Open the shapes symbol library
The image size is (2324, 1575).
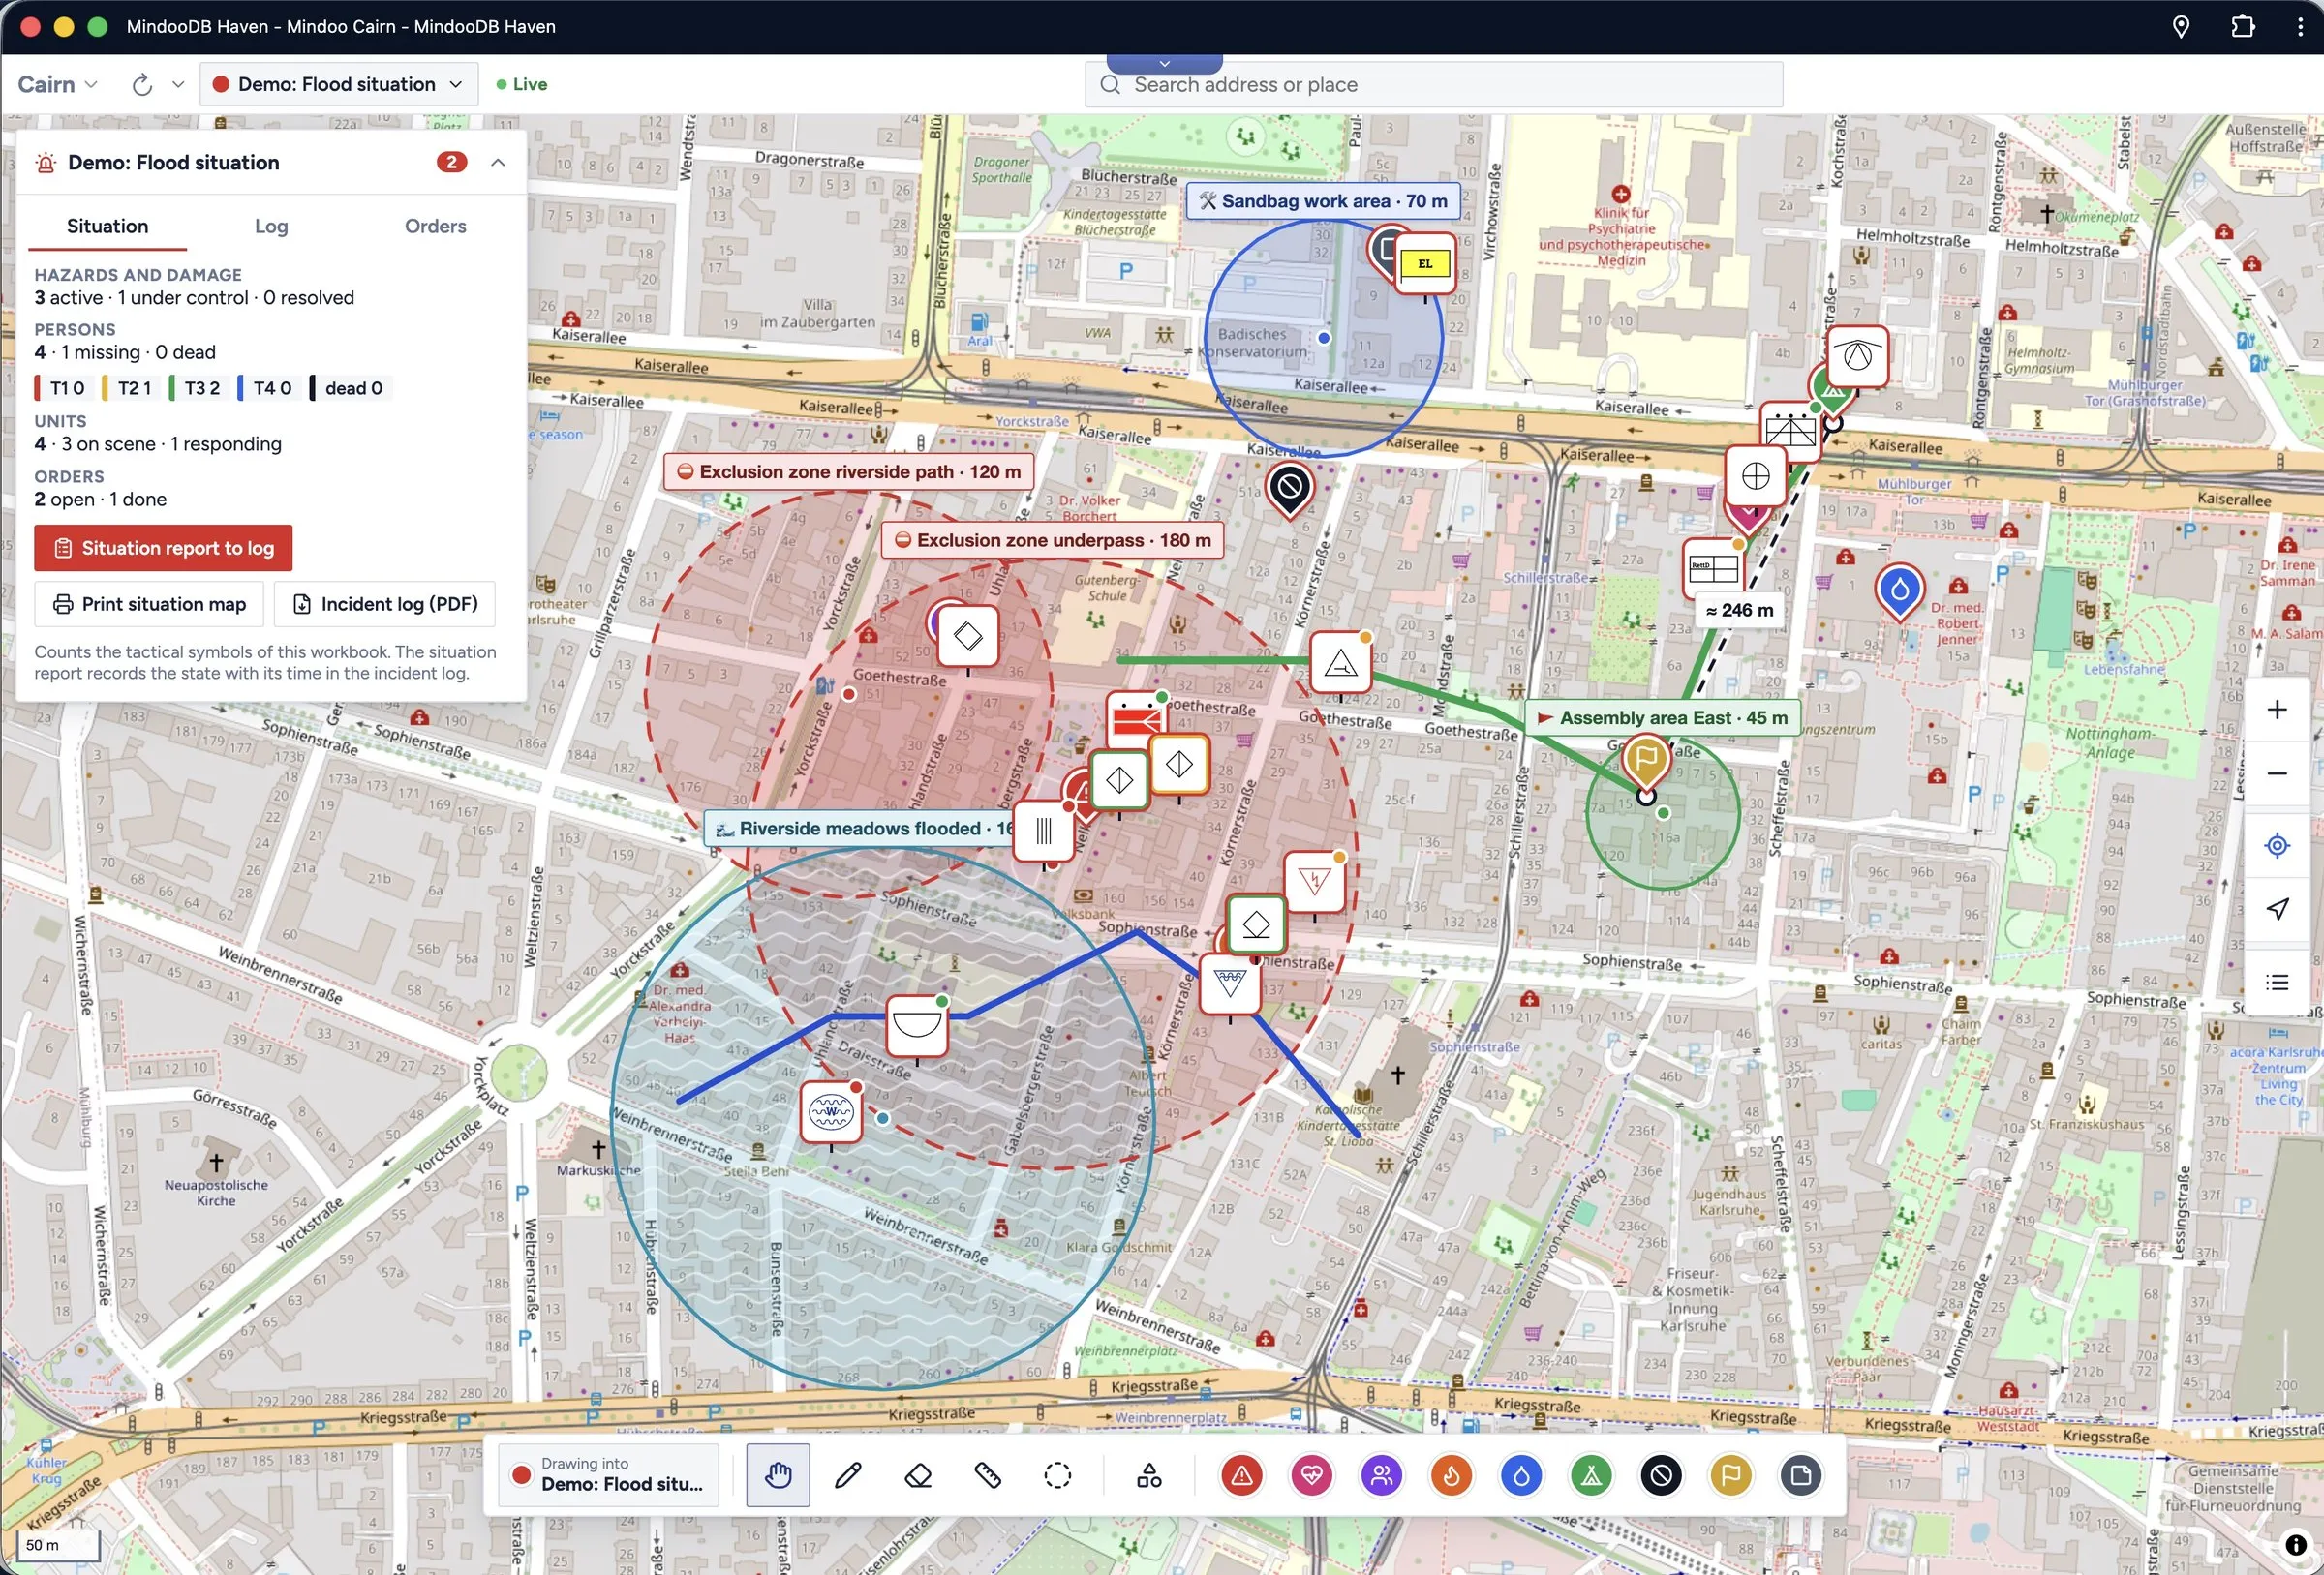point(1149,1475)
